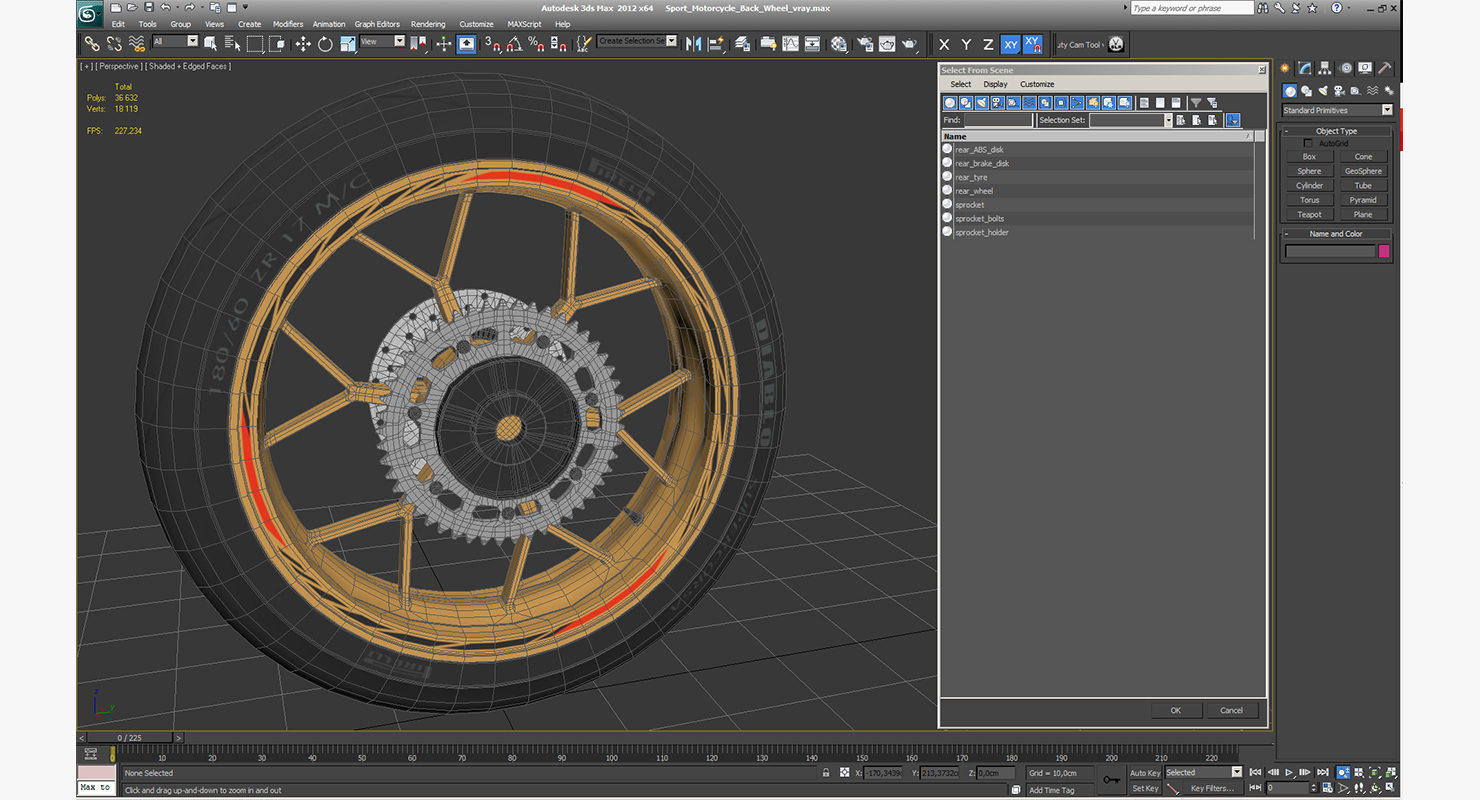Click the Key Filters button
This screenshot has width=1480, height=800.
pos(1212,788)
